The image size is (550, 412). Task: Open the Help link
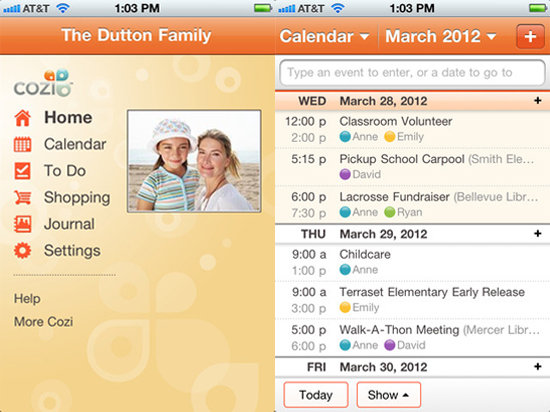pyautogui.click(x=27, y=299)
